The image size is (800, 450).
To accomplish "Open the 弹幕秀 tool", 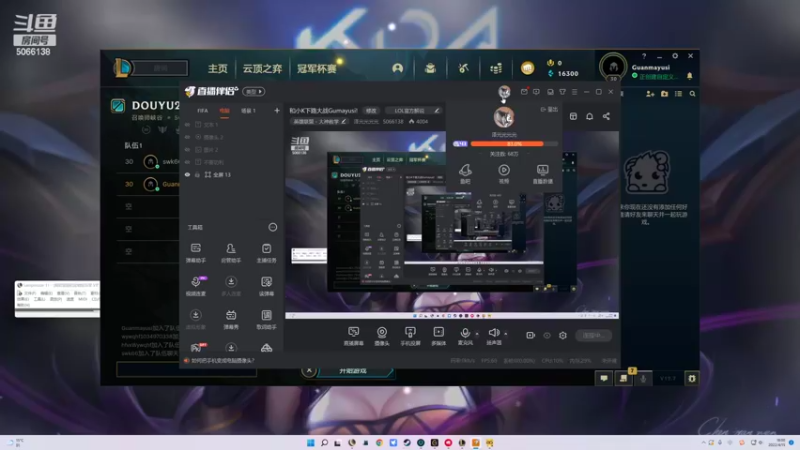I will pyautogui.click(x=231, y=320).
